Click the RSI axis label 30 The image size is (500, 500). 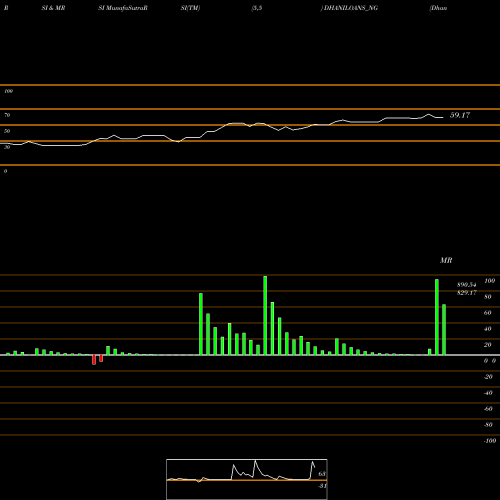pos(7,147)
